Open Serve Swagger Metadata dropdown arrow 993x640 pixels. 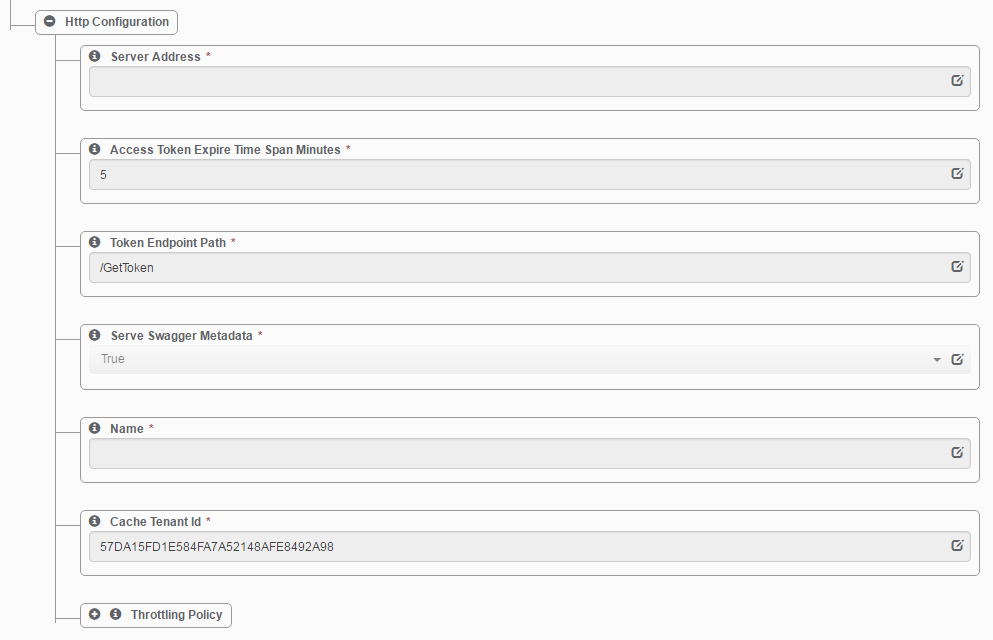coord(937,360)
